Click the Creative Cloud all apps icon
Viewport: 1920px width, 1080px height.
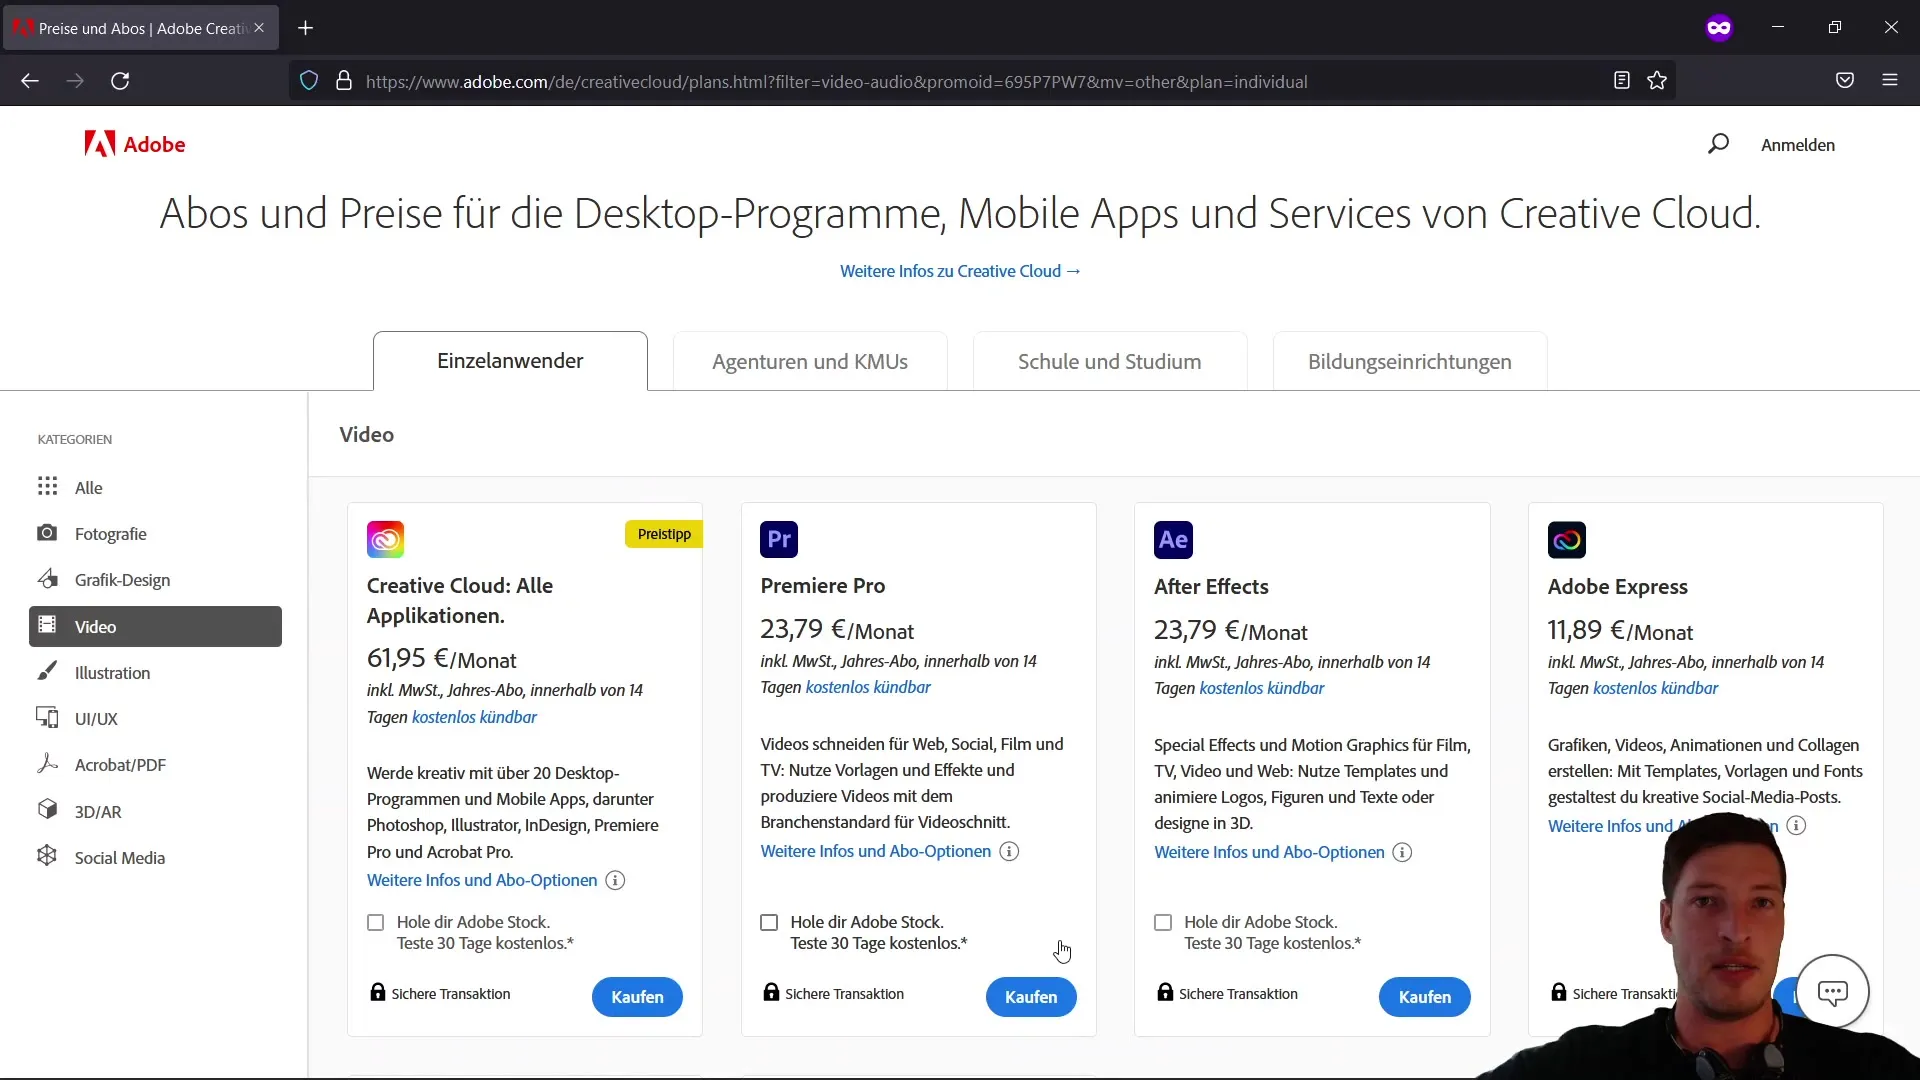point(385,540)
